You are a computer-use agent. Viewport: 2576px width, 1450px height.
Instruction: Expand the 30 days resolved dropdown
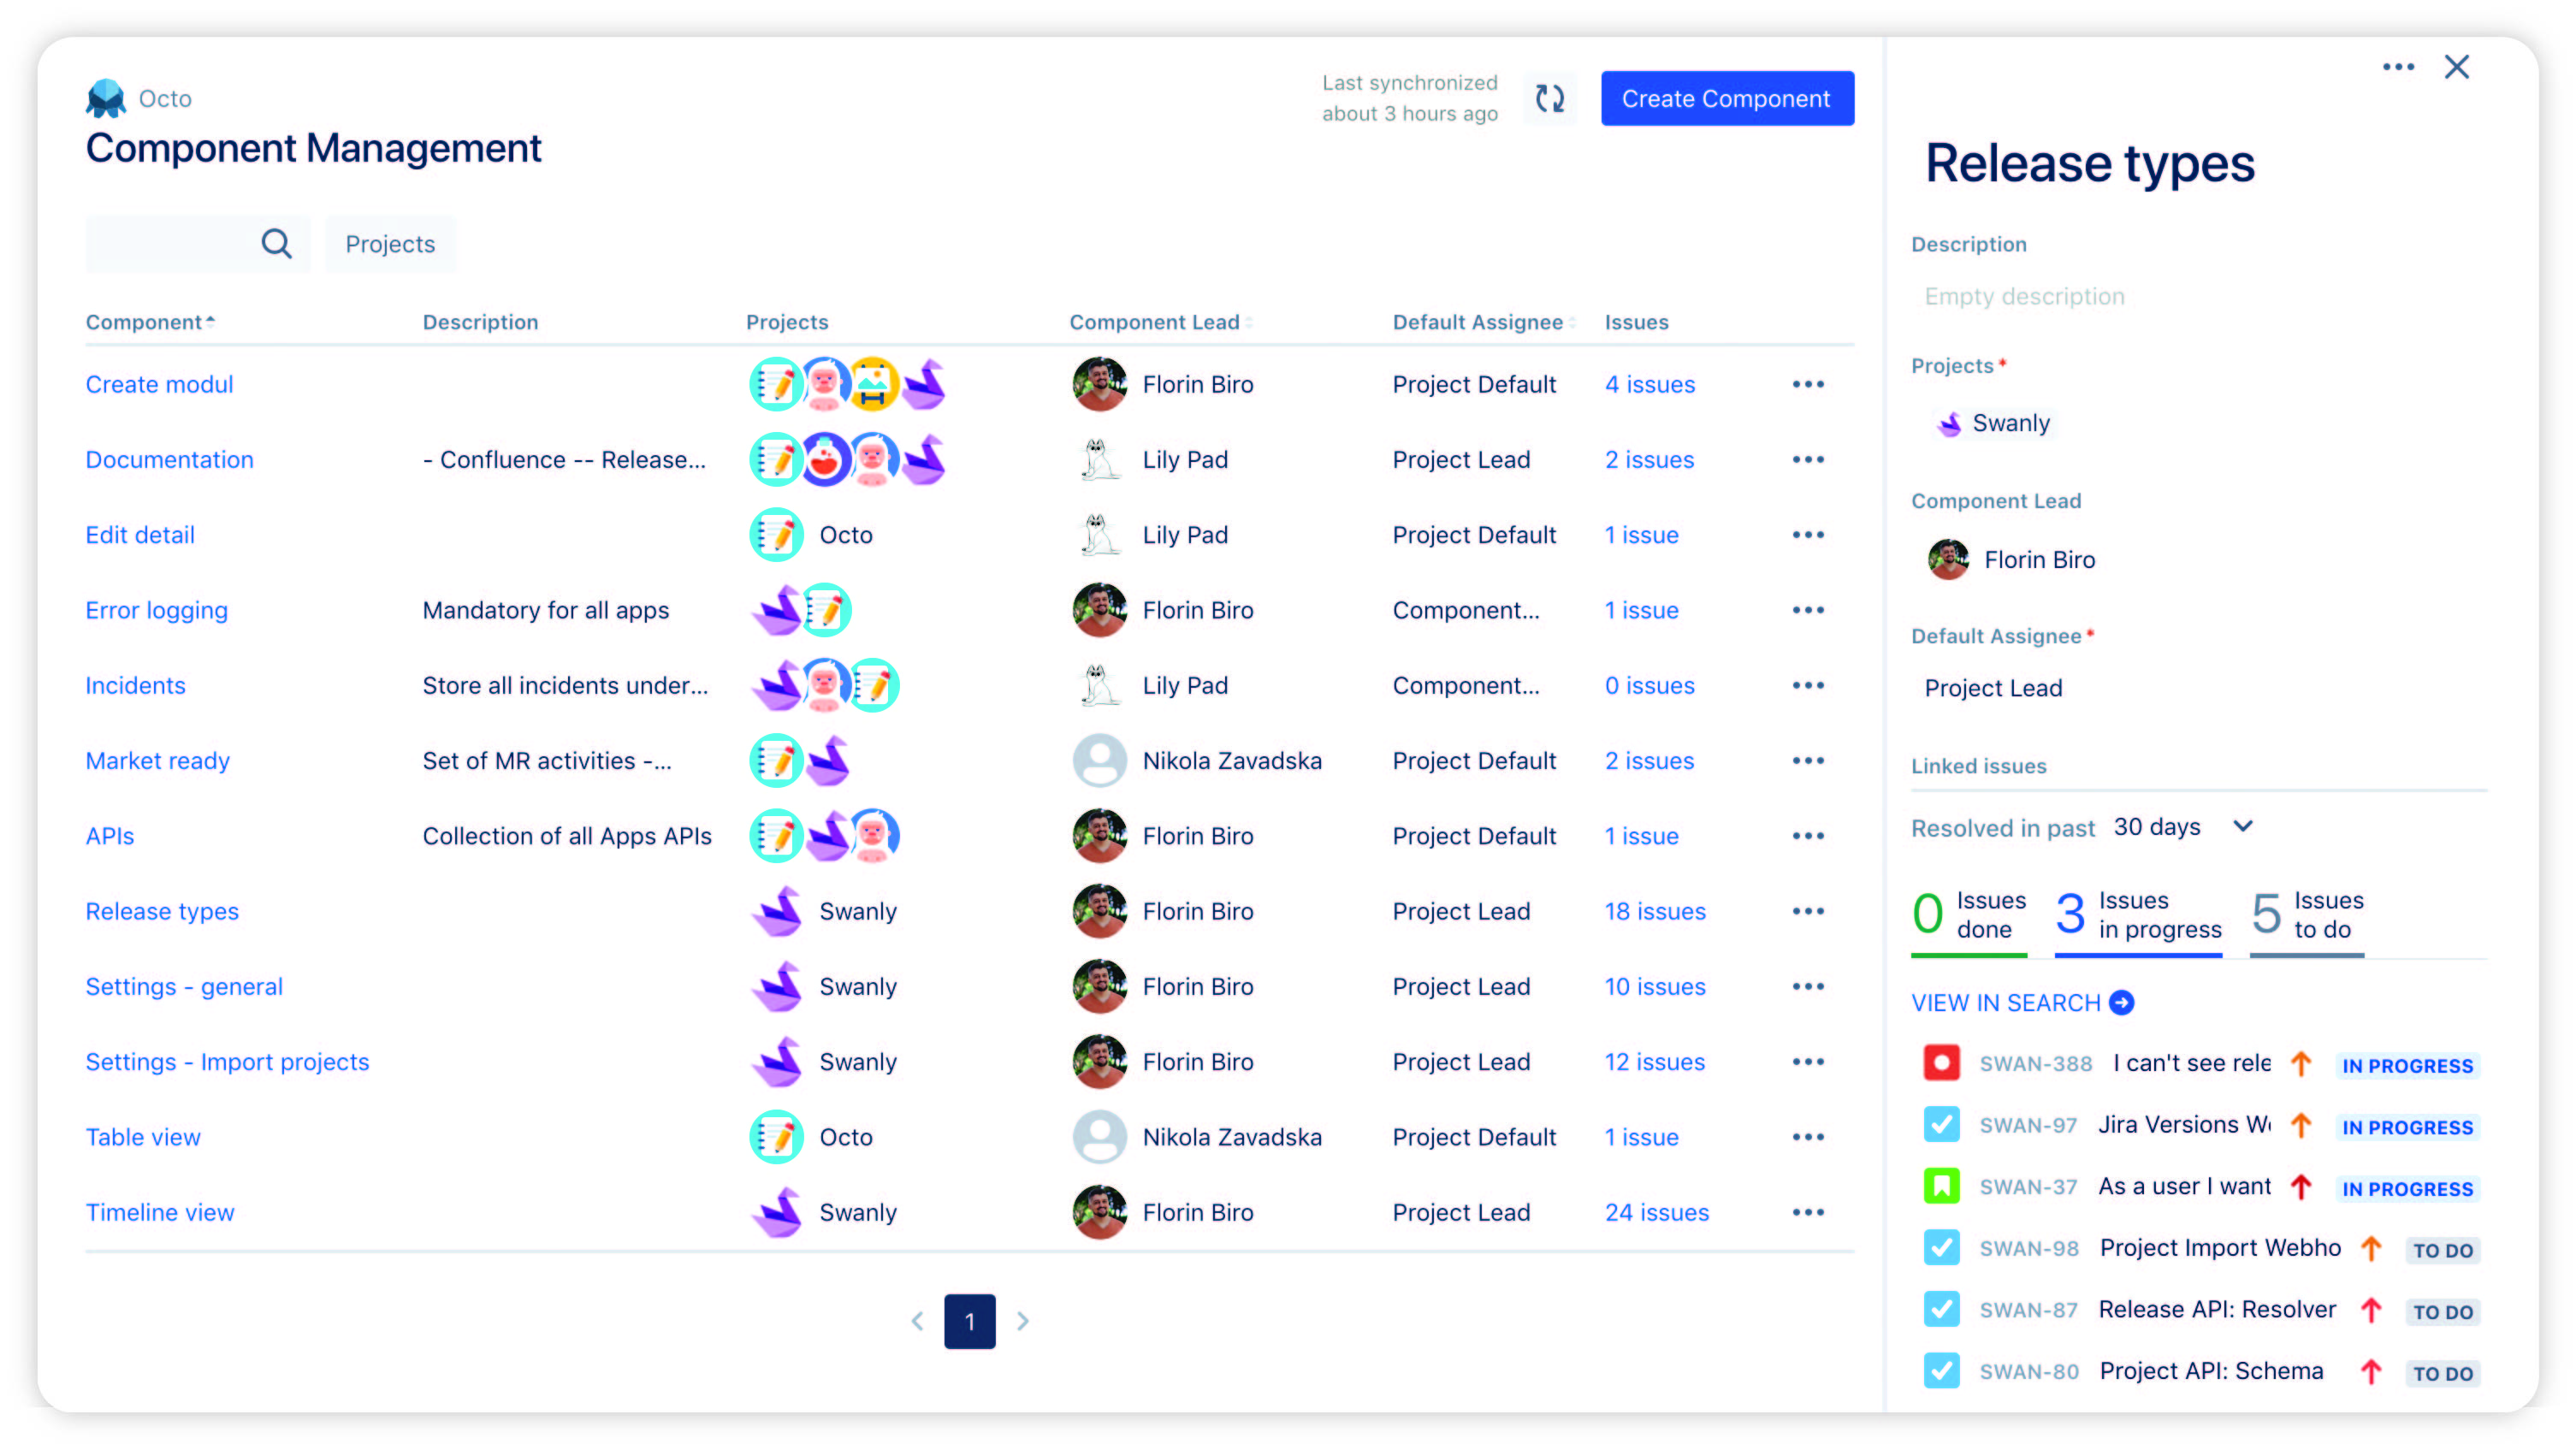pyautogui.click(x=2243, y=826)
